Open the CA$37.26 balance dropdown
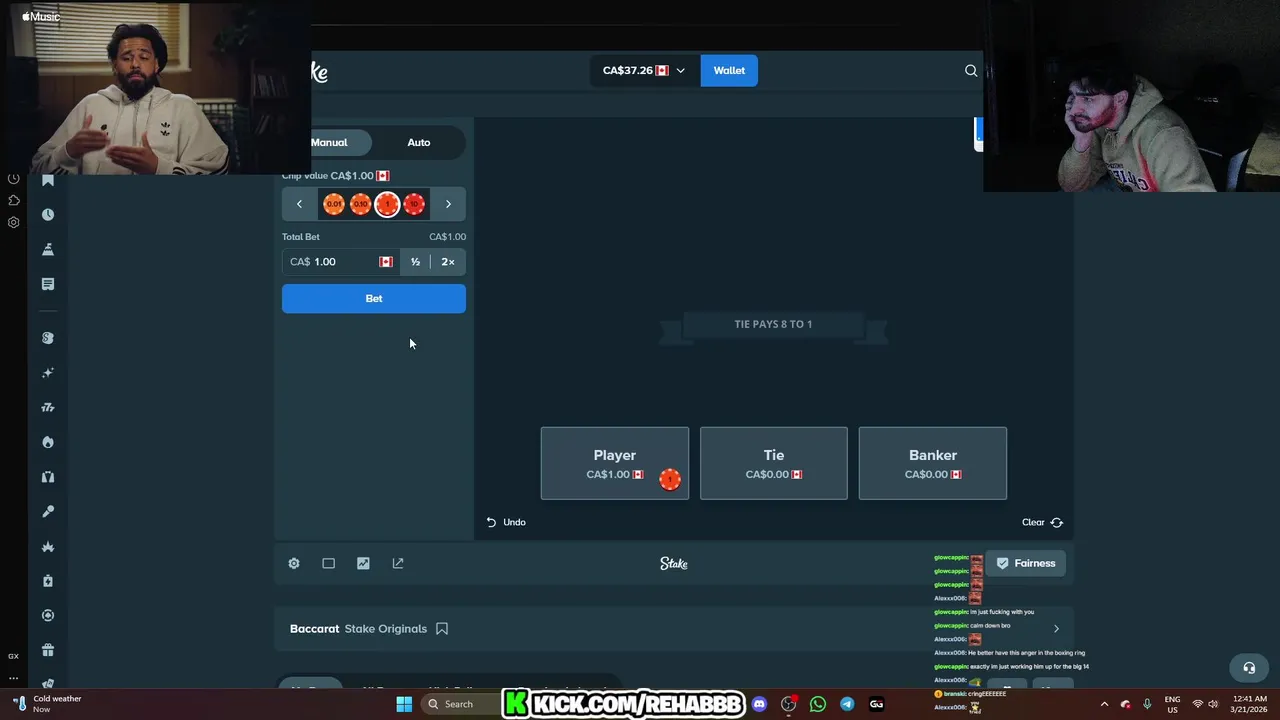Image resolution: width=1280 pixels, height=720 pixels. tap(644, 70)
